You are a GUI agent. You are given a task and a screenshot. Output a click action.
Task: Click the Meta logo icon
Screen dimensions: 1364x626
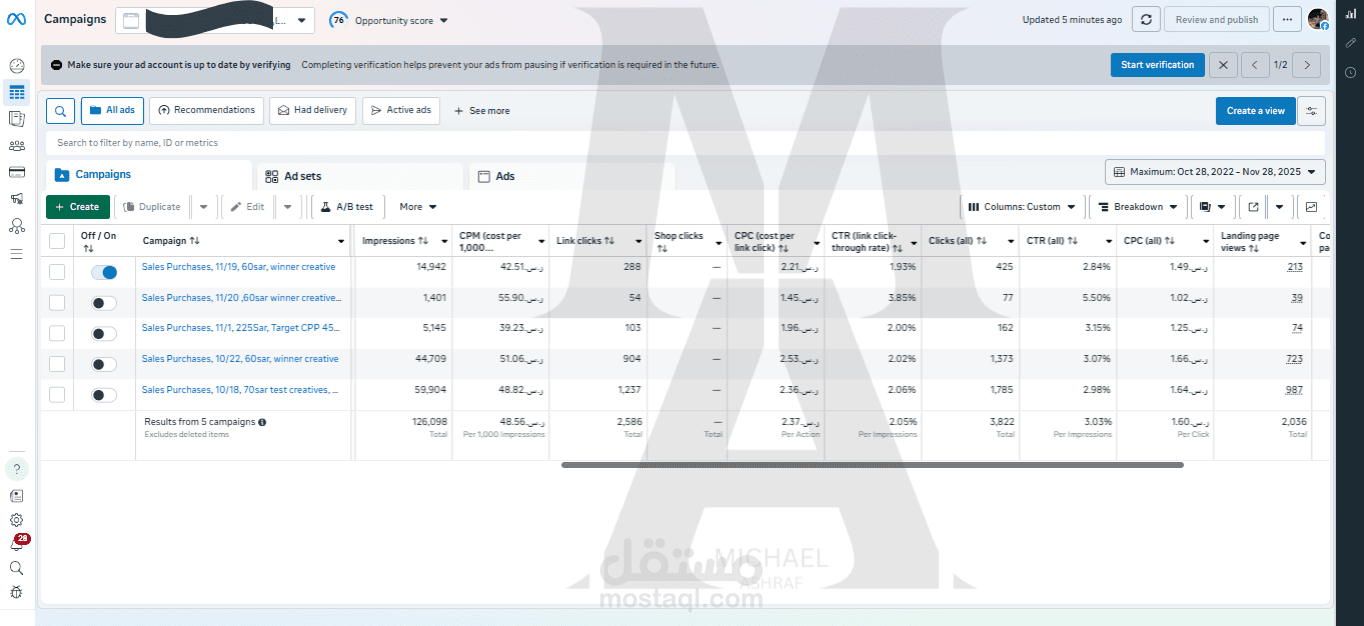pos(16,20)
